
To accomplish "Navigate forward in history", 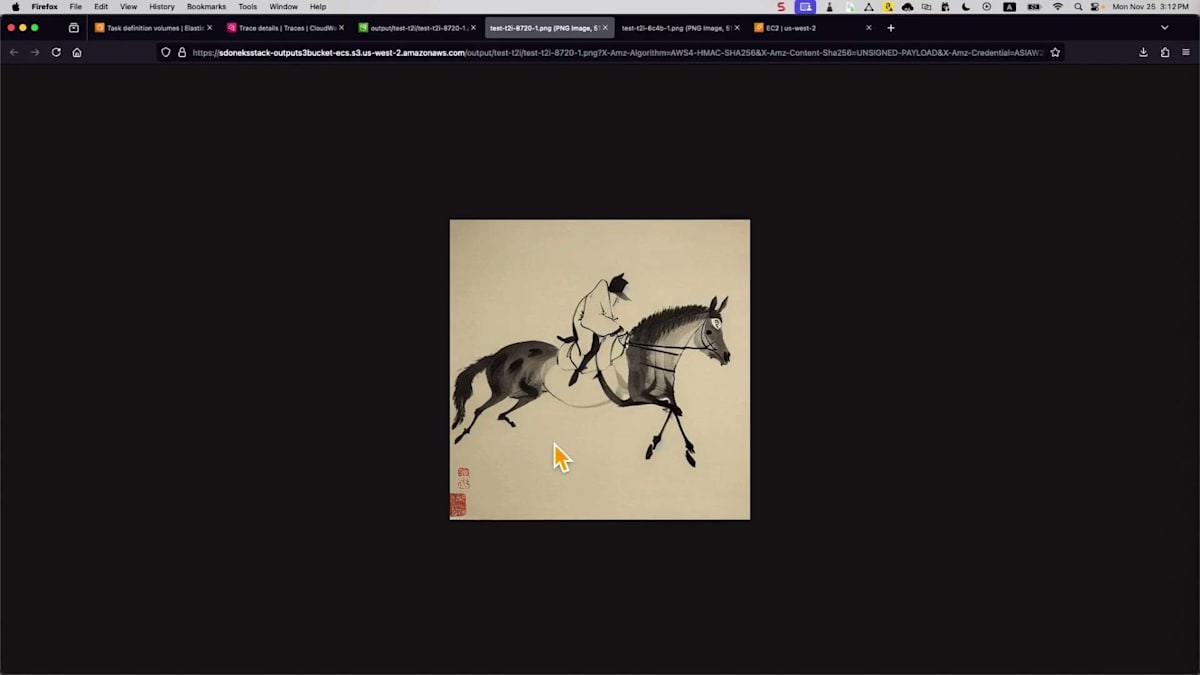I will (x=35, y=52).
